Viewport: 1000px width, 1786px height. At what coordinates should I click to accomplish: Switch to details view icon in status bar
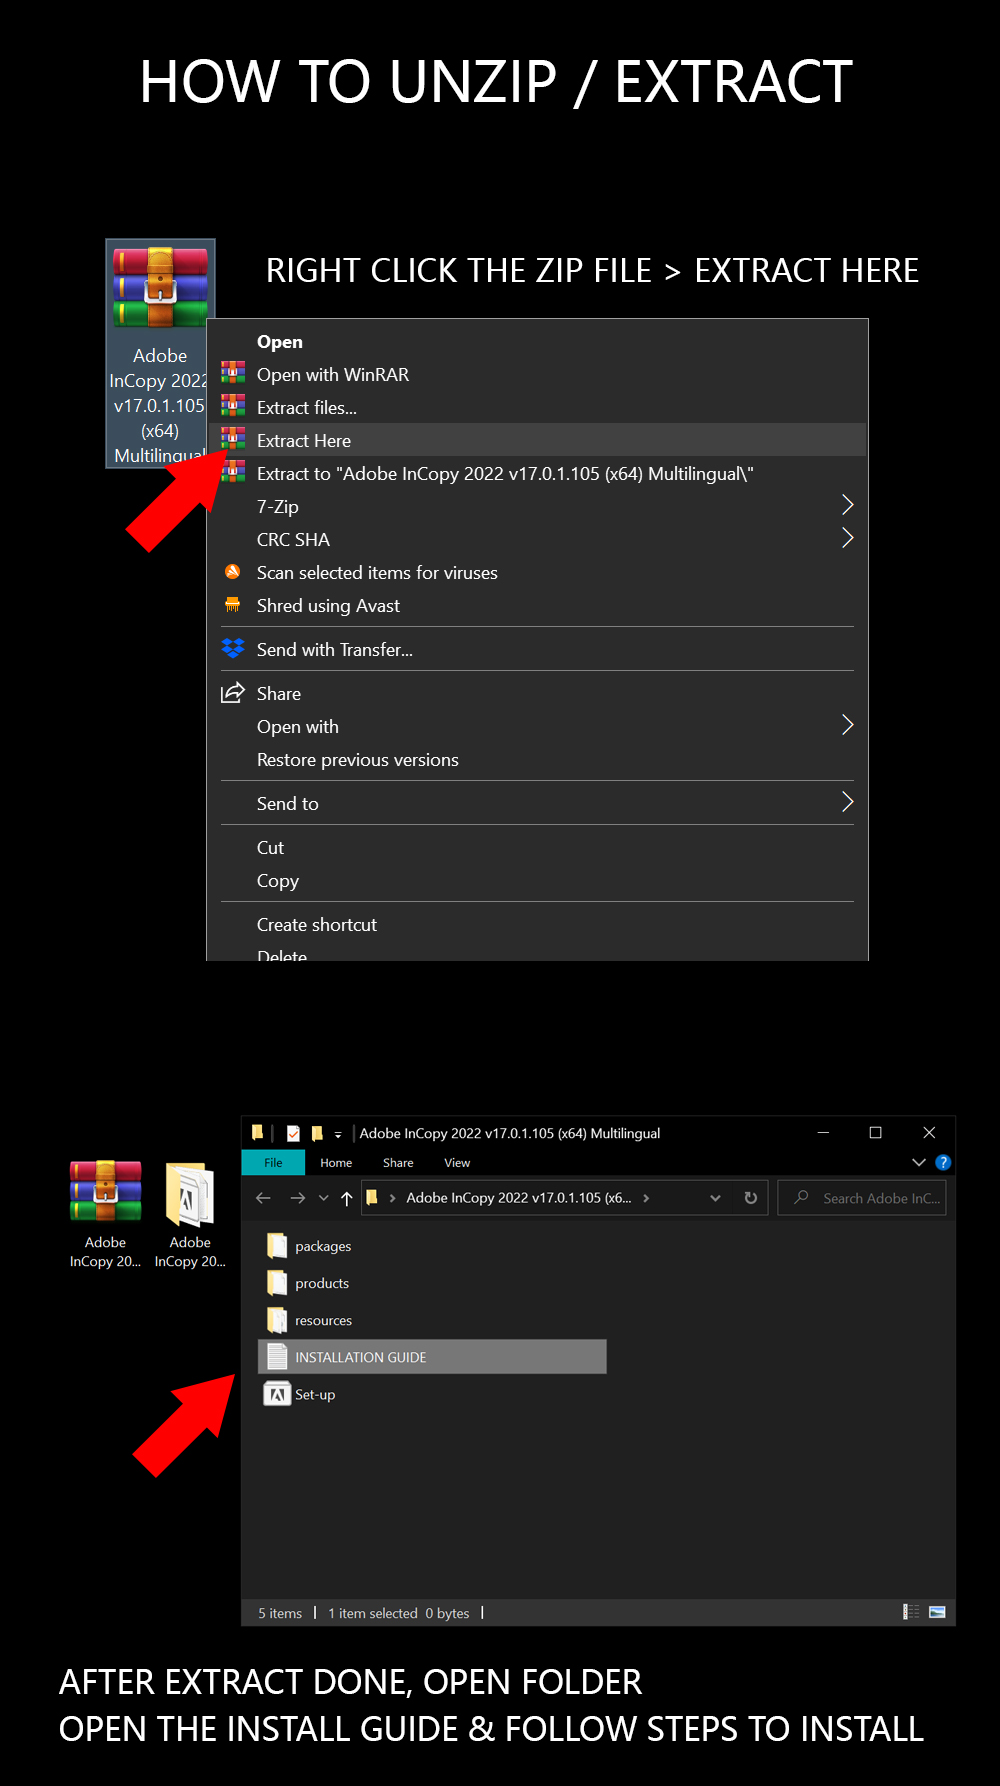(911, 1611)
